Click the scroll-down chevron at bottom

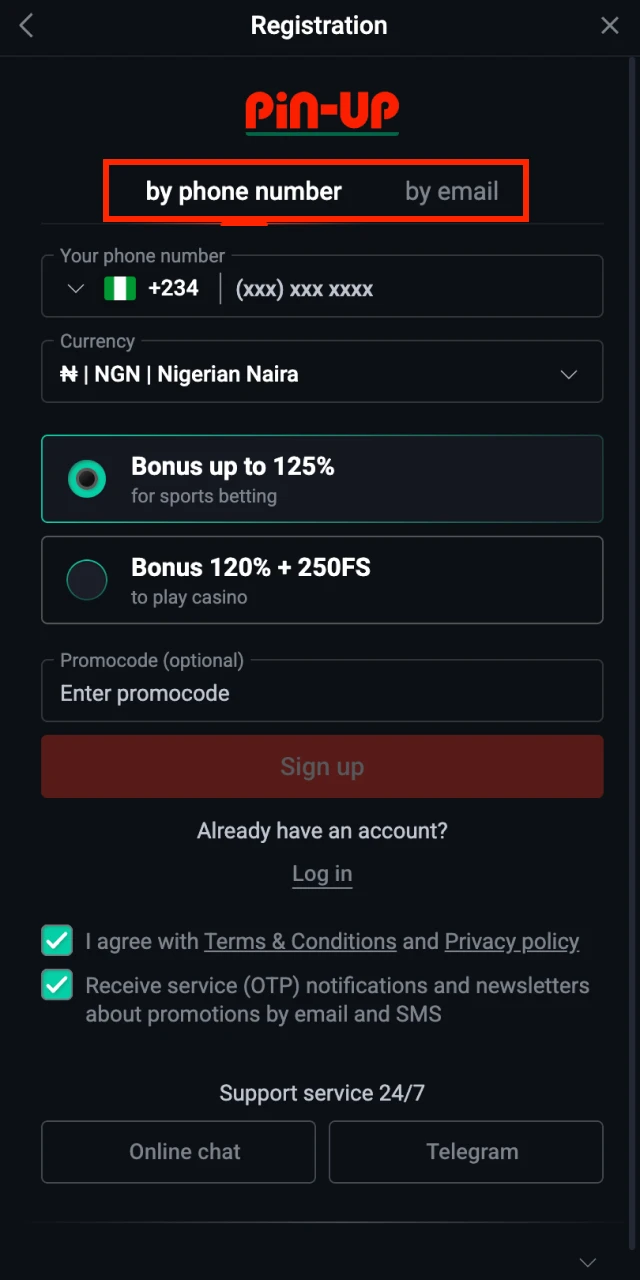pos(588,1262)
